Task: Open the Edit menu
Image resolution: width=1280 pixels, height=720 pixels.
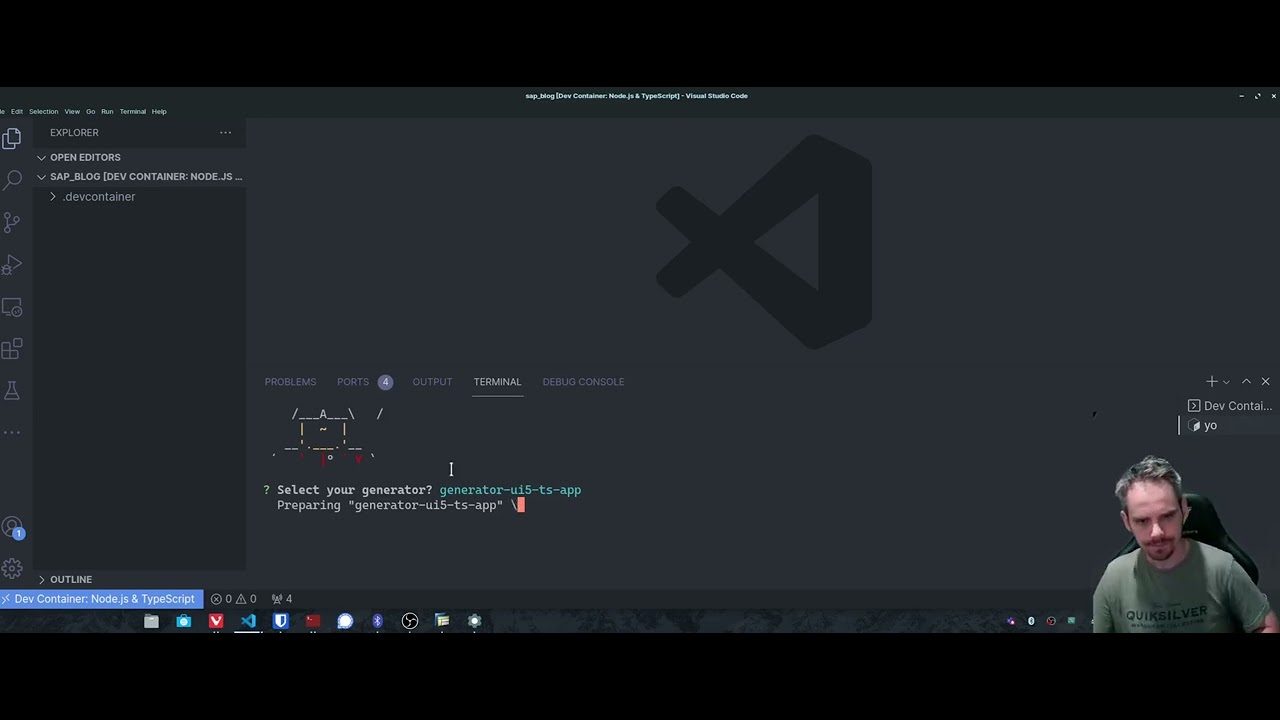Action: click(17, 111)
